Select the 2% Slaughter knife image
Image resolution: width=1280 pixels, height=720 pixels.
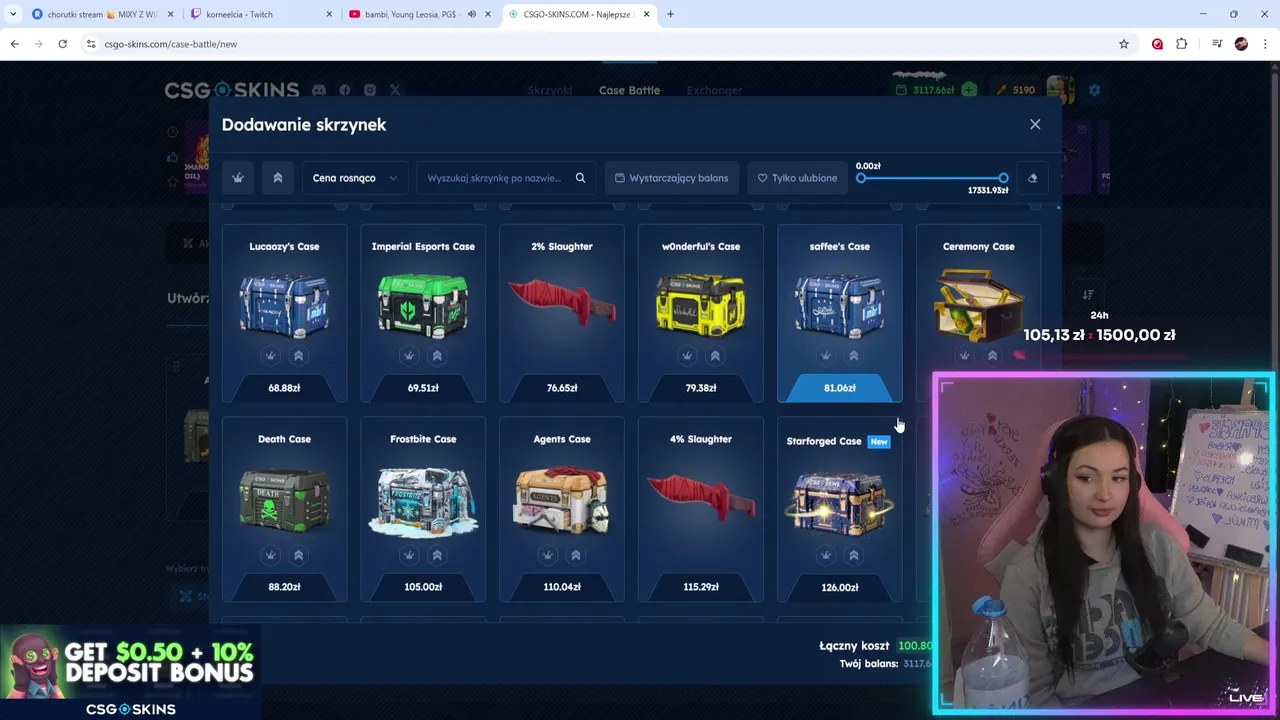click(562, 303)
